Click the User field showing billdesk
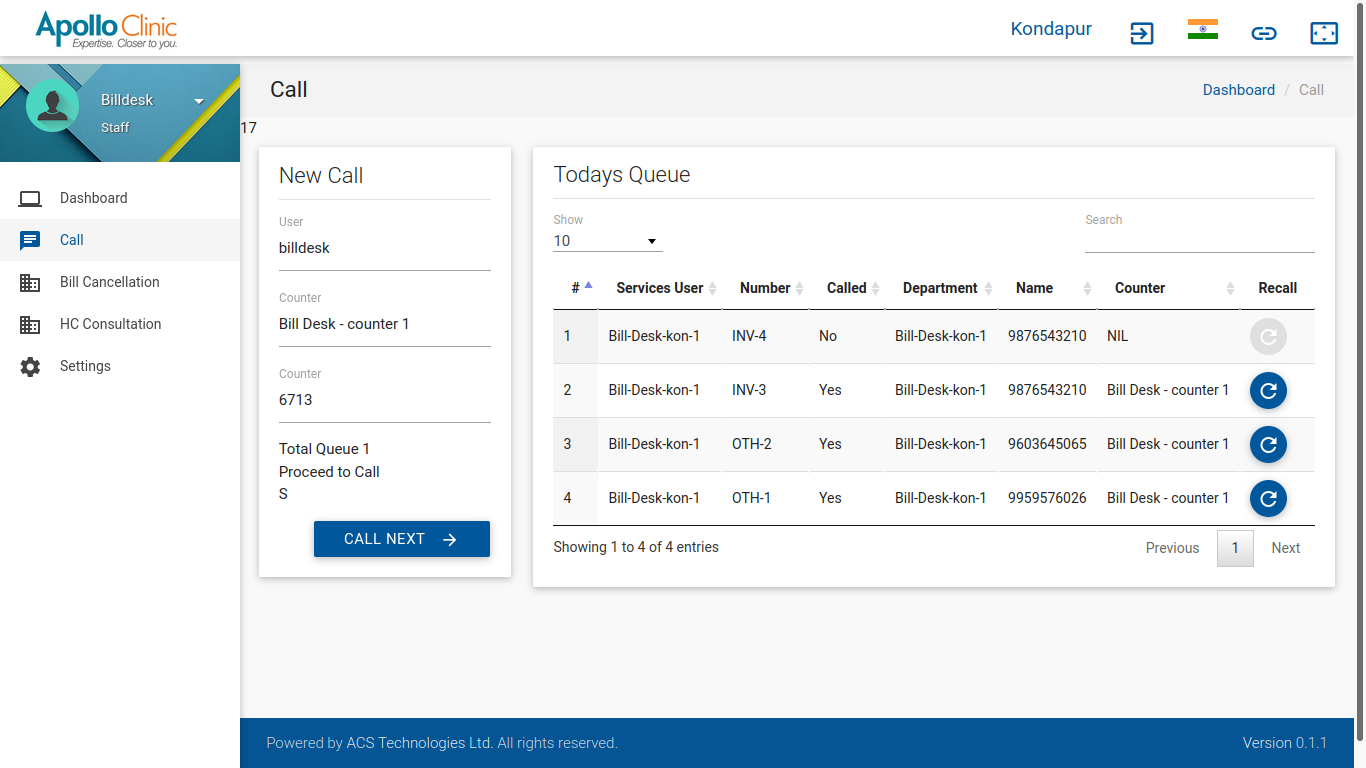The image size is (1366, 768). pos(385,248)
